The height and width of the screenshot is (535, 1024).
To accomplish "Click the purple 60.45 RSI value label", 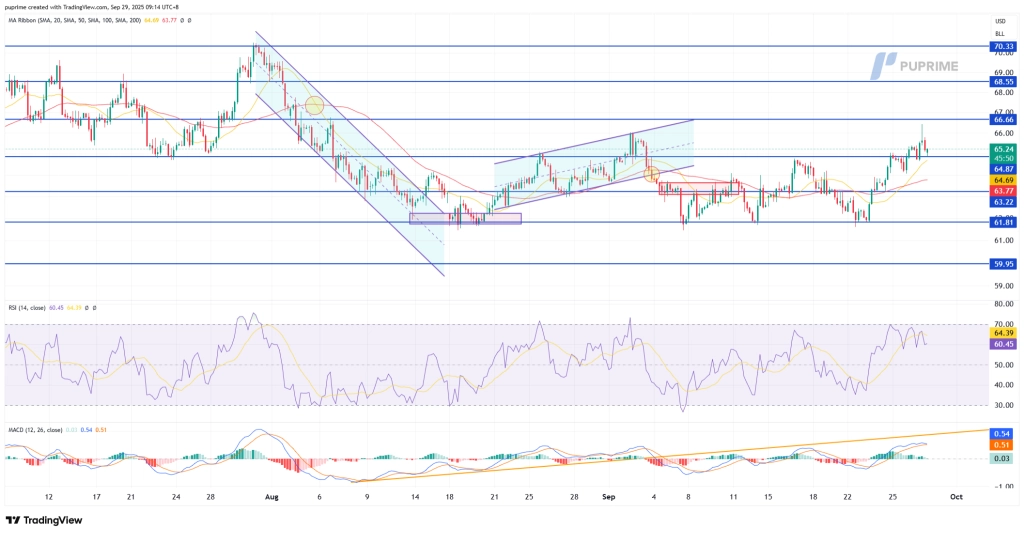I will [1003, 344].
